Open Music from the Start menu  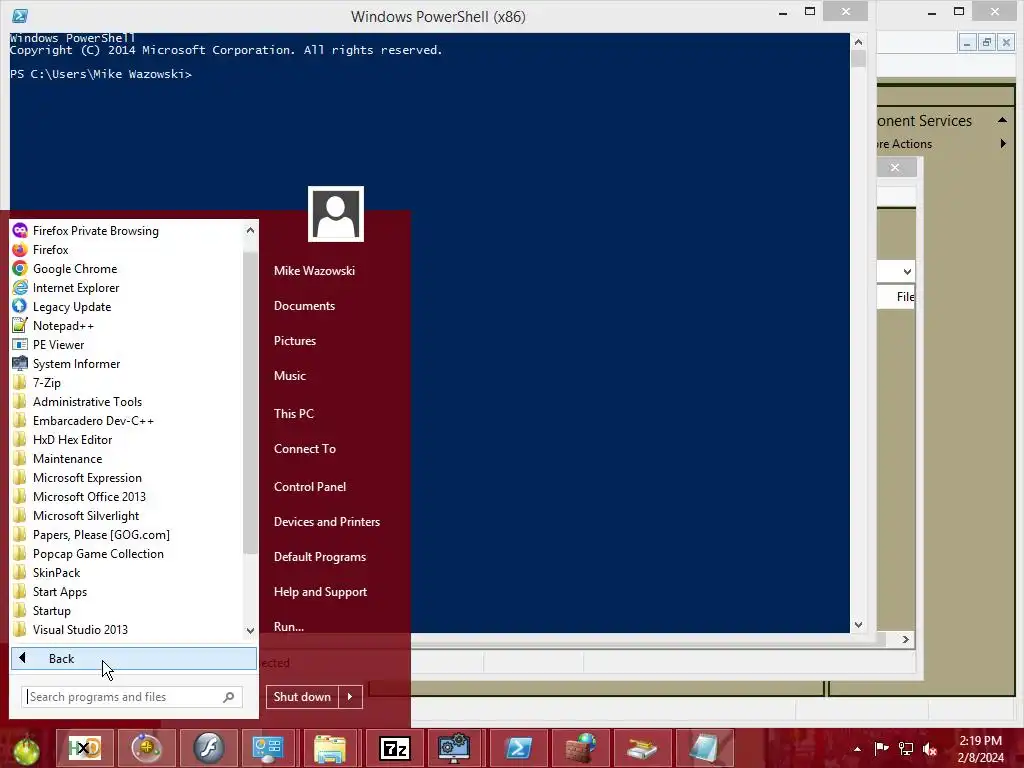pyautogui.click(x=290, y=376)
